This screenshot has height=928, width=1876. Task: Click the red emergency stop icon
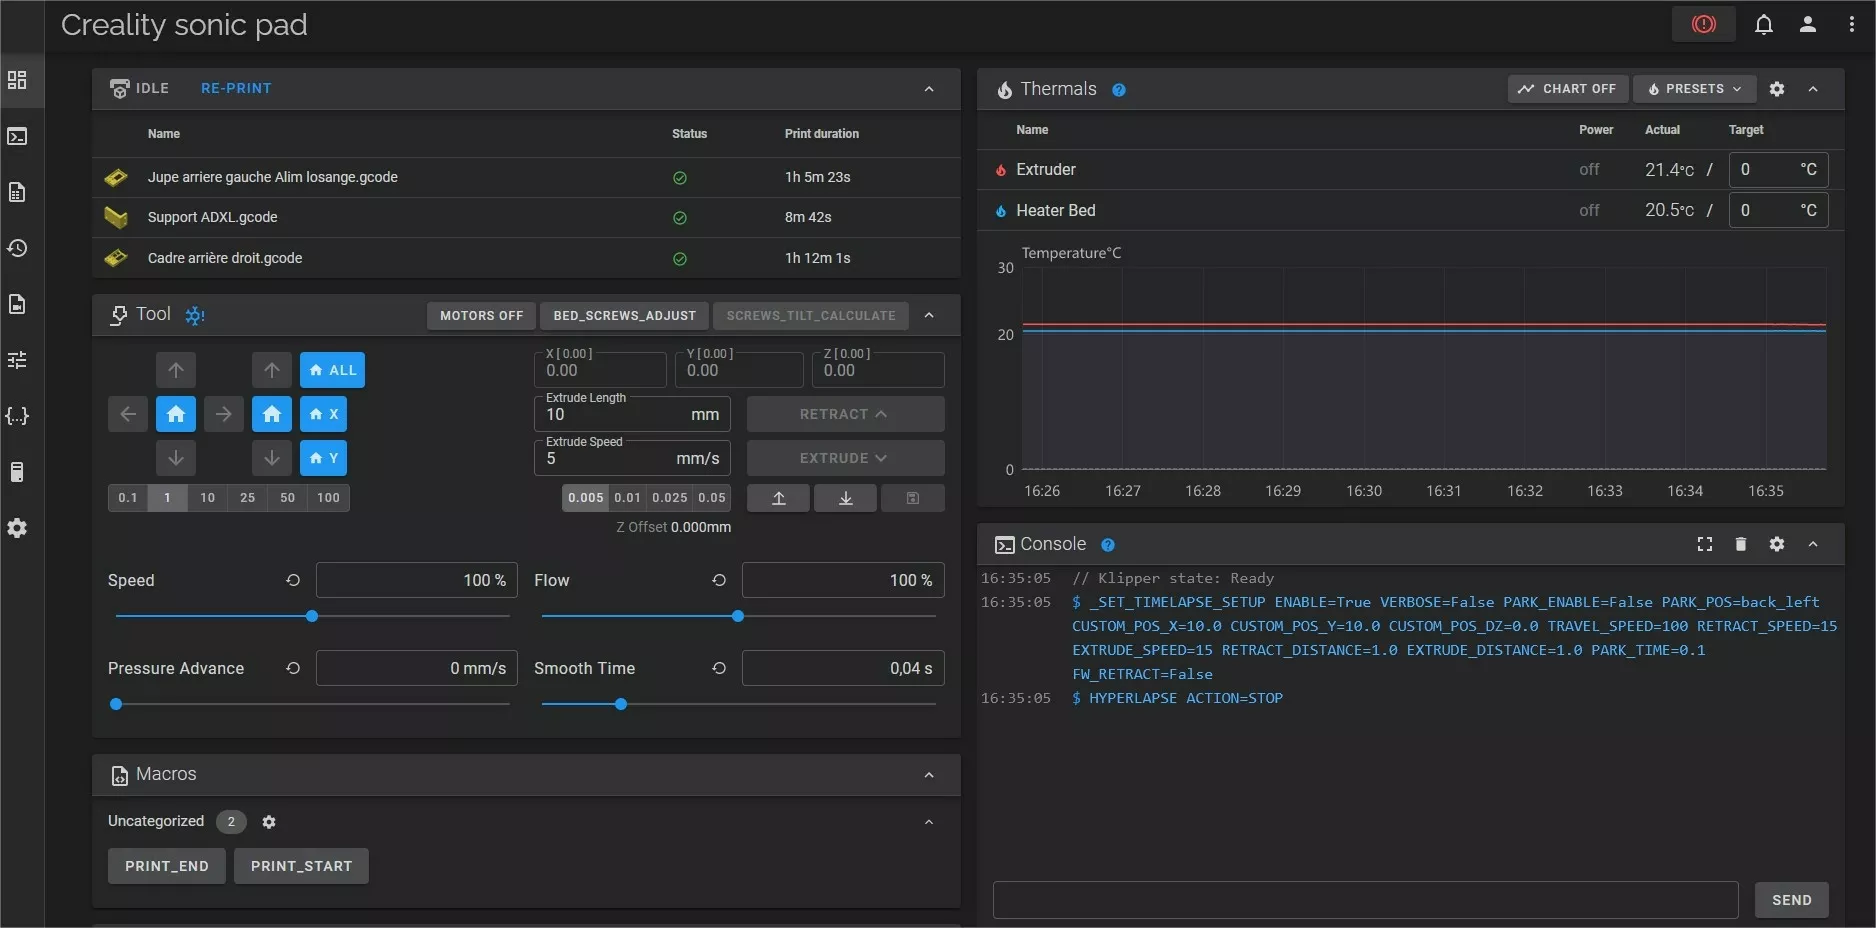1703,24
